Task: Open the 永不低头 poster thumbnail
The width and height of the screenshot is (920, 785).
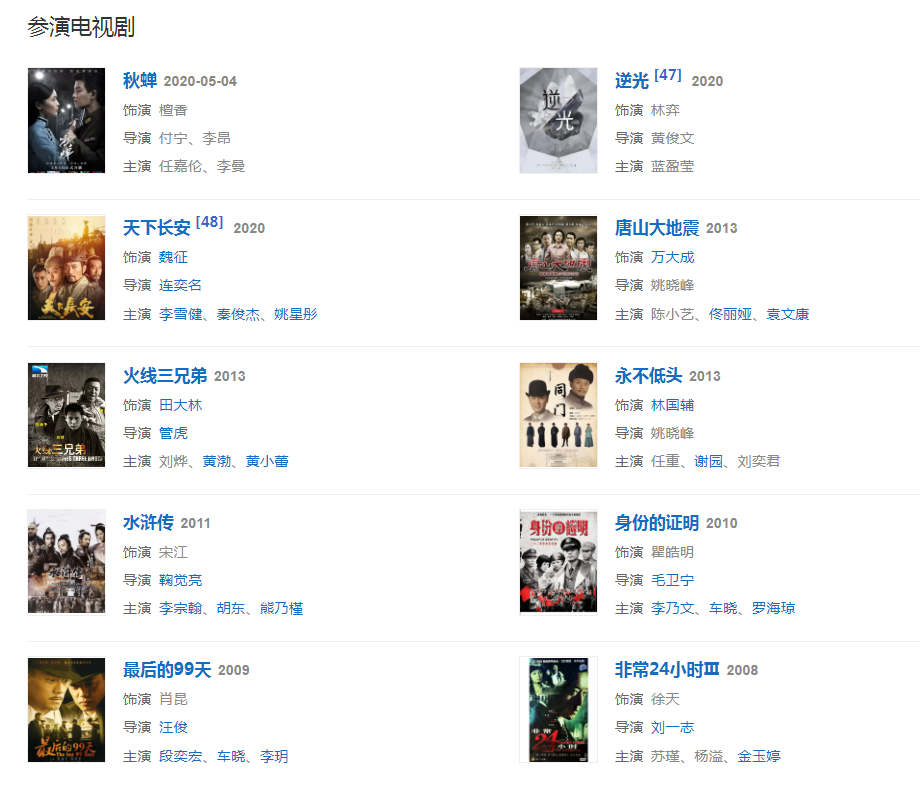Action: (x=558, y=415)
